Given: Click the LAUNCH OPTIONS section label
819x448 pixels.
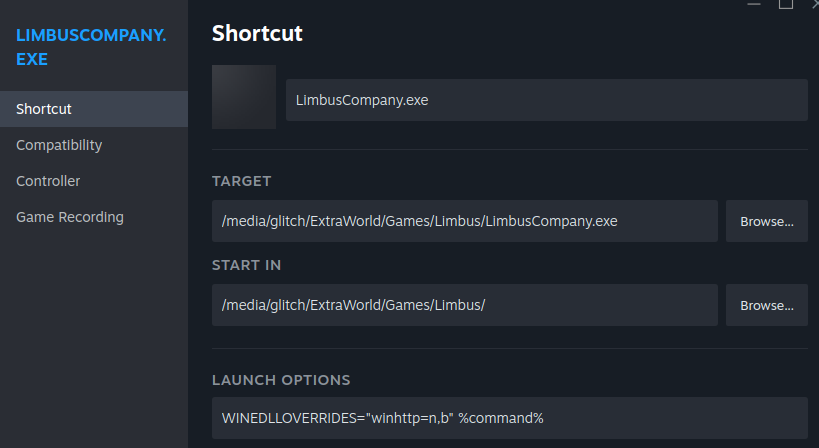Looking at the screenshot, I should click(x=281, y=380).
